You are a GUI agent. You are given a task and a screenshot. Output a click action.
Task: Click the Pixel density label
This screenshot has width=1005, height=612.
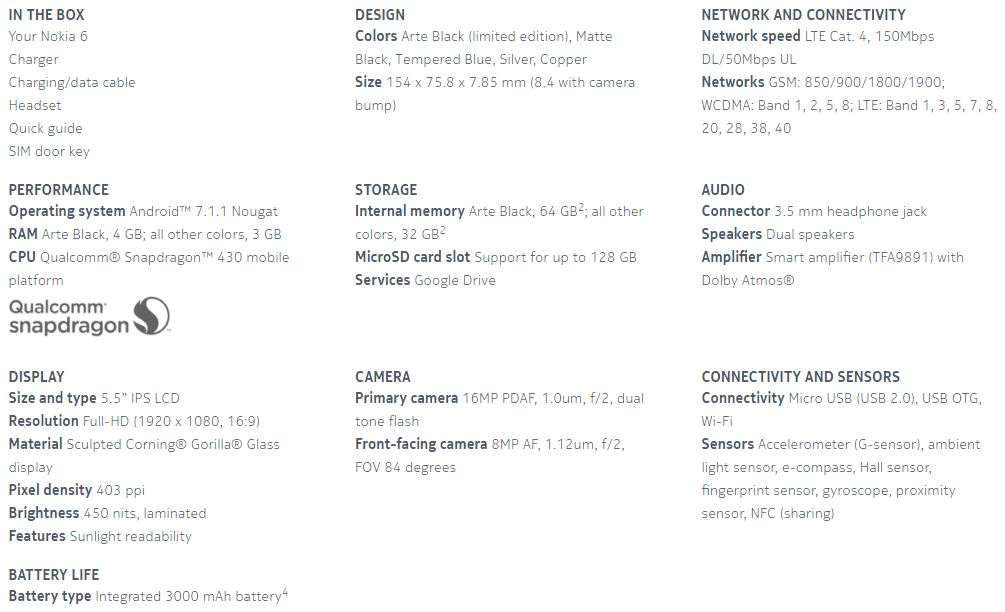(50, 490)
